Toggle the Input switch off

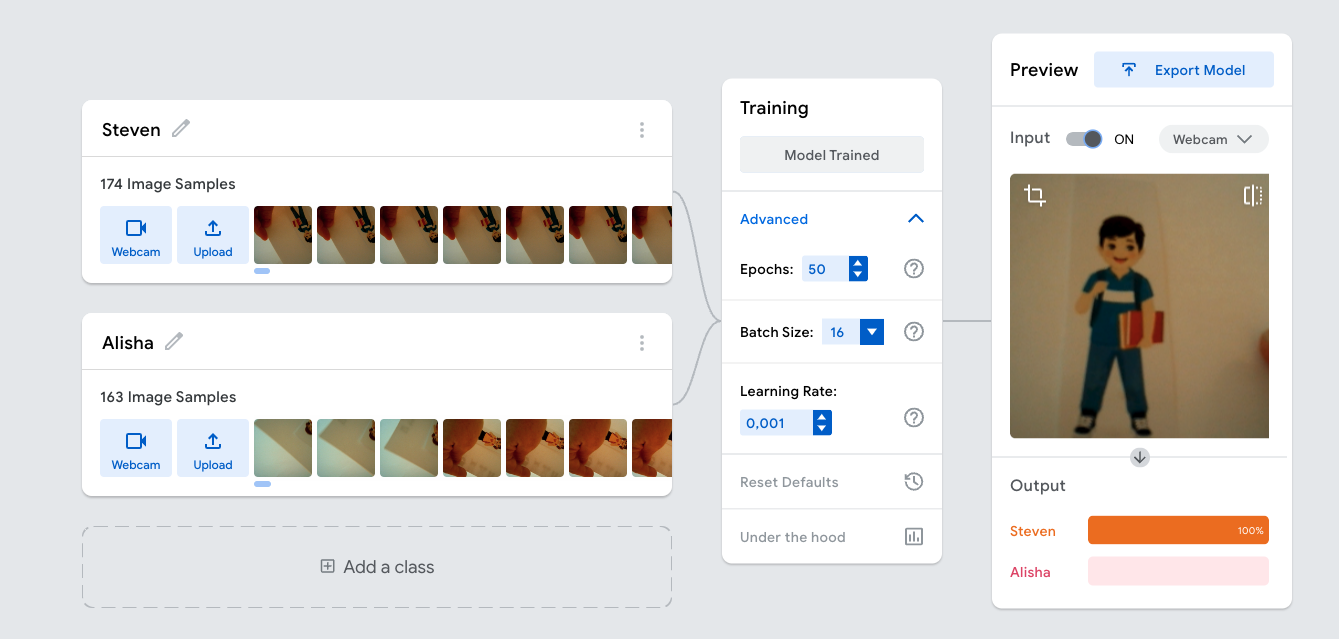[x=1084, y=139]
